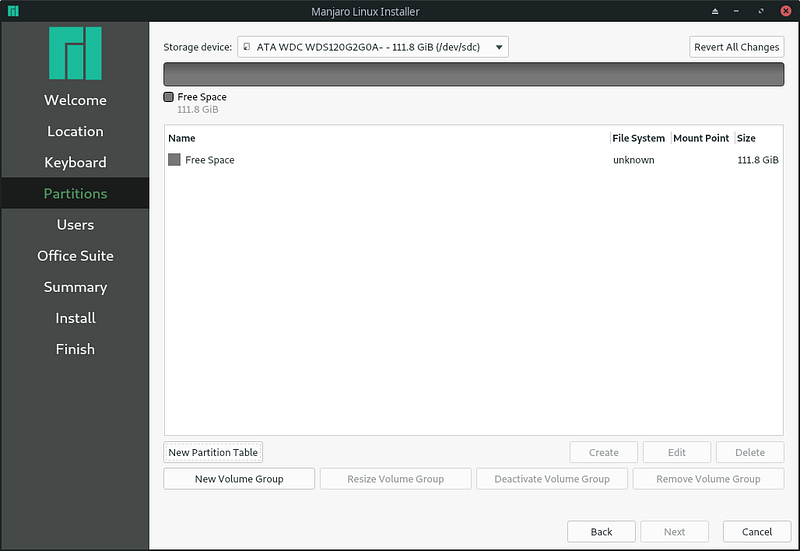This screenshot has height=551, width=800.
Task: Click the 'Storage device:' label
Action: [x=197, y=47]
